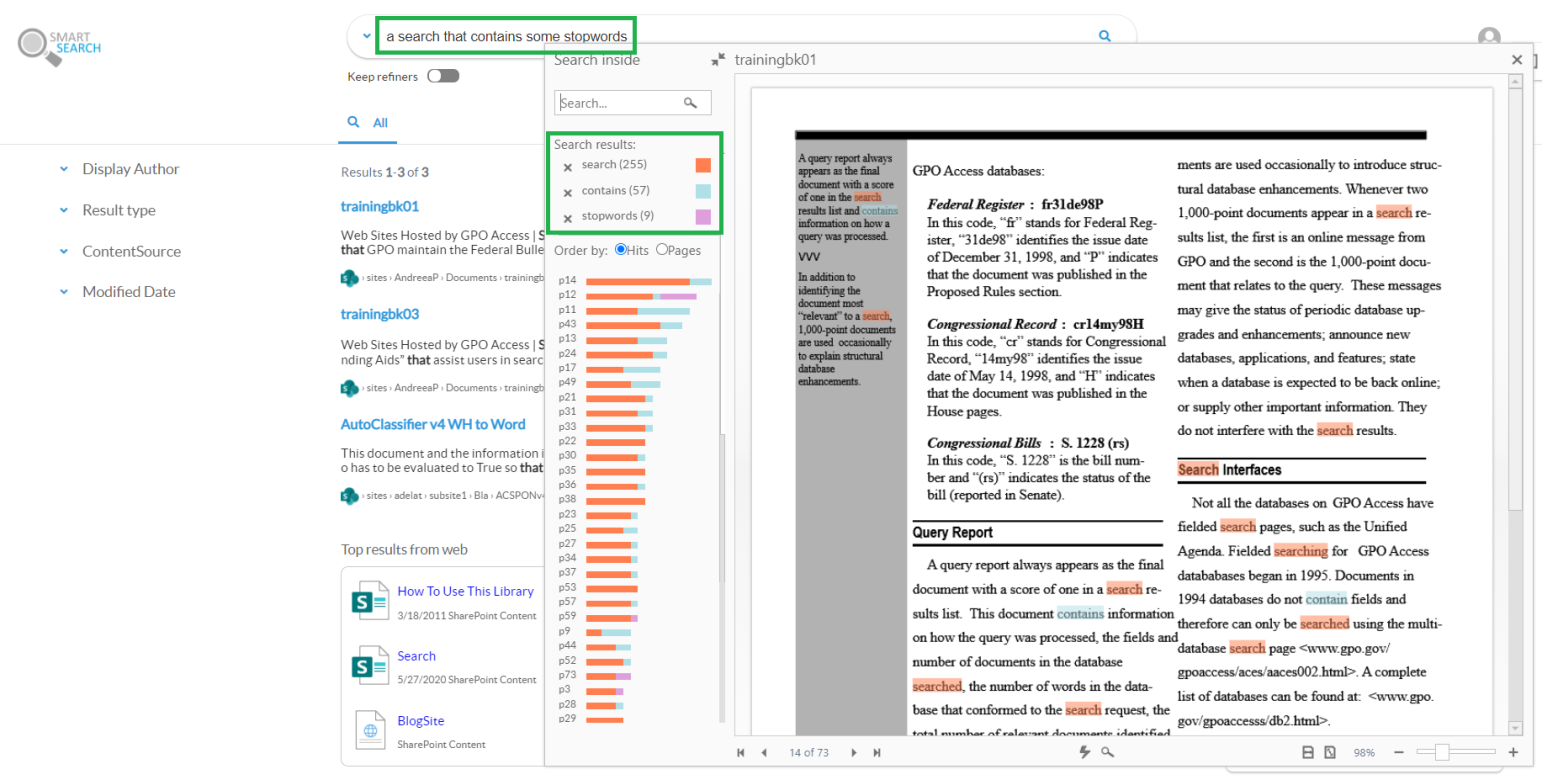
Task: Select the Hits order radio button
Action: click(x=621, y=250)
